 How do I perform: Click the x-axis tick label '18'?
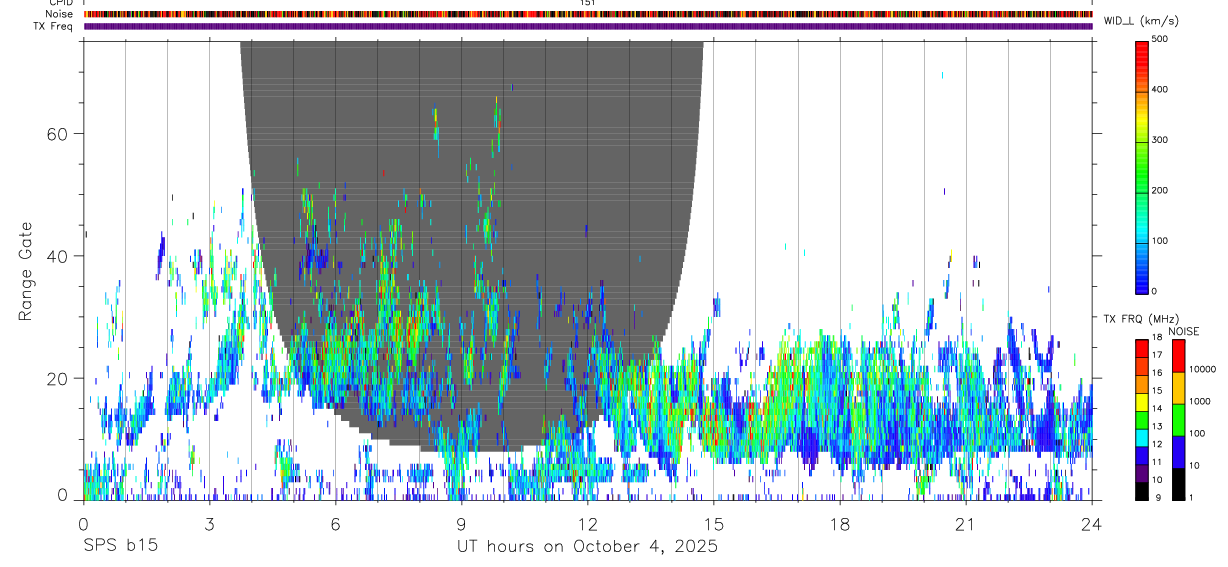pos(839,524)
